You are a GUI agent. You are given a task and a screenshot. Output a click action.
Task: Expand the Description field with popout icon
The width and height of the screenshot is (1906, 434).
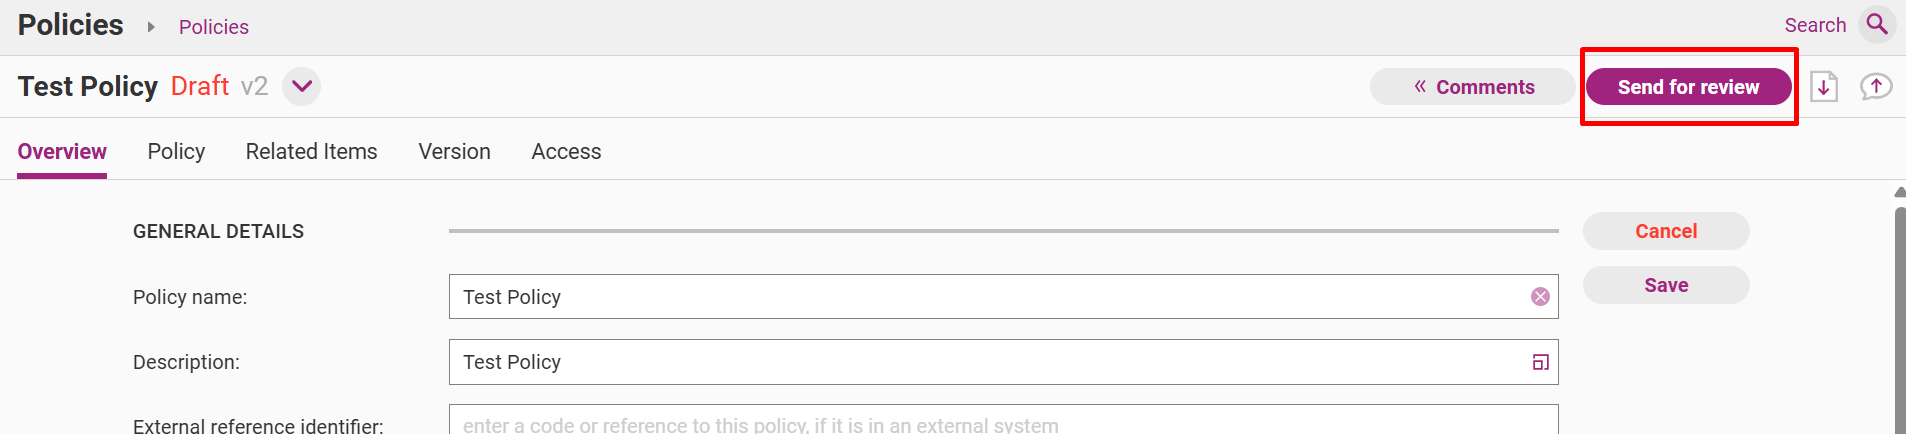tap(1540, 362)
